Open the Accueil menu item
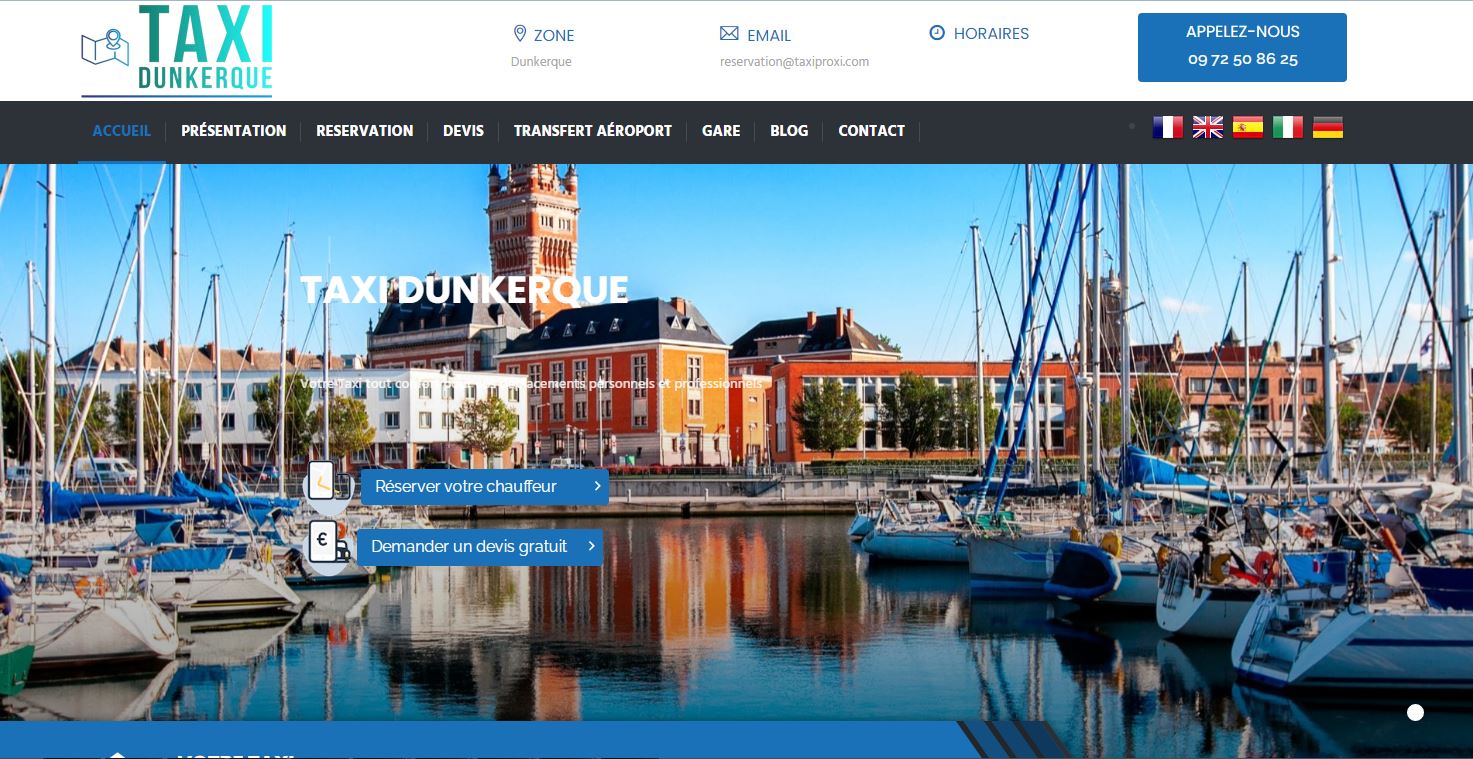This screenshot has height=759, width=1473. point(121,131)
